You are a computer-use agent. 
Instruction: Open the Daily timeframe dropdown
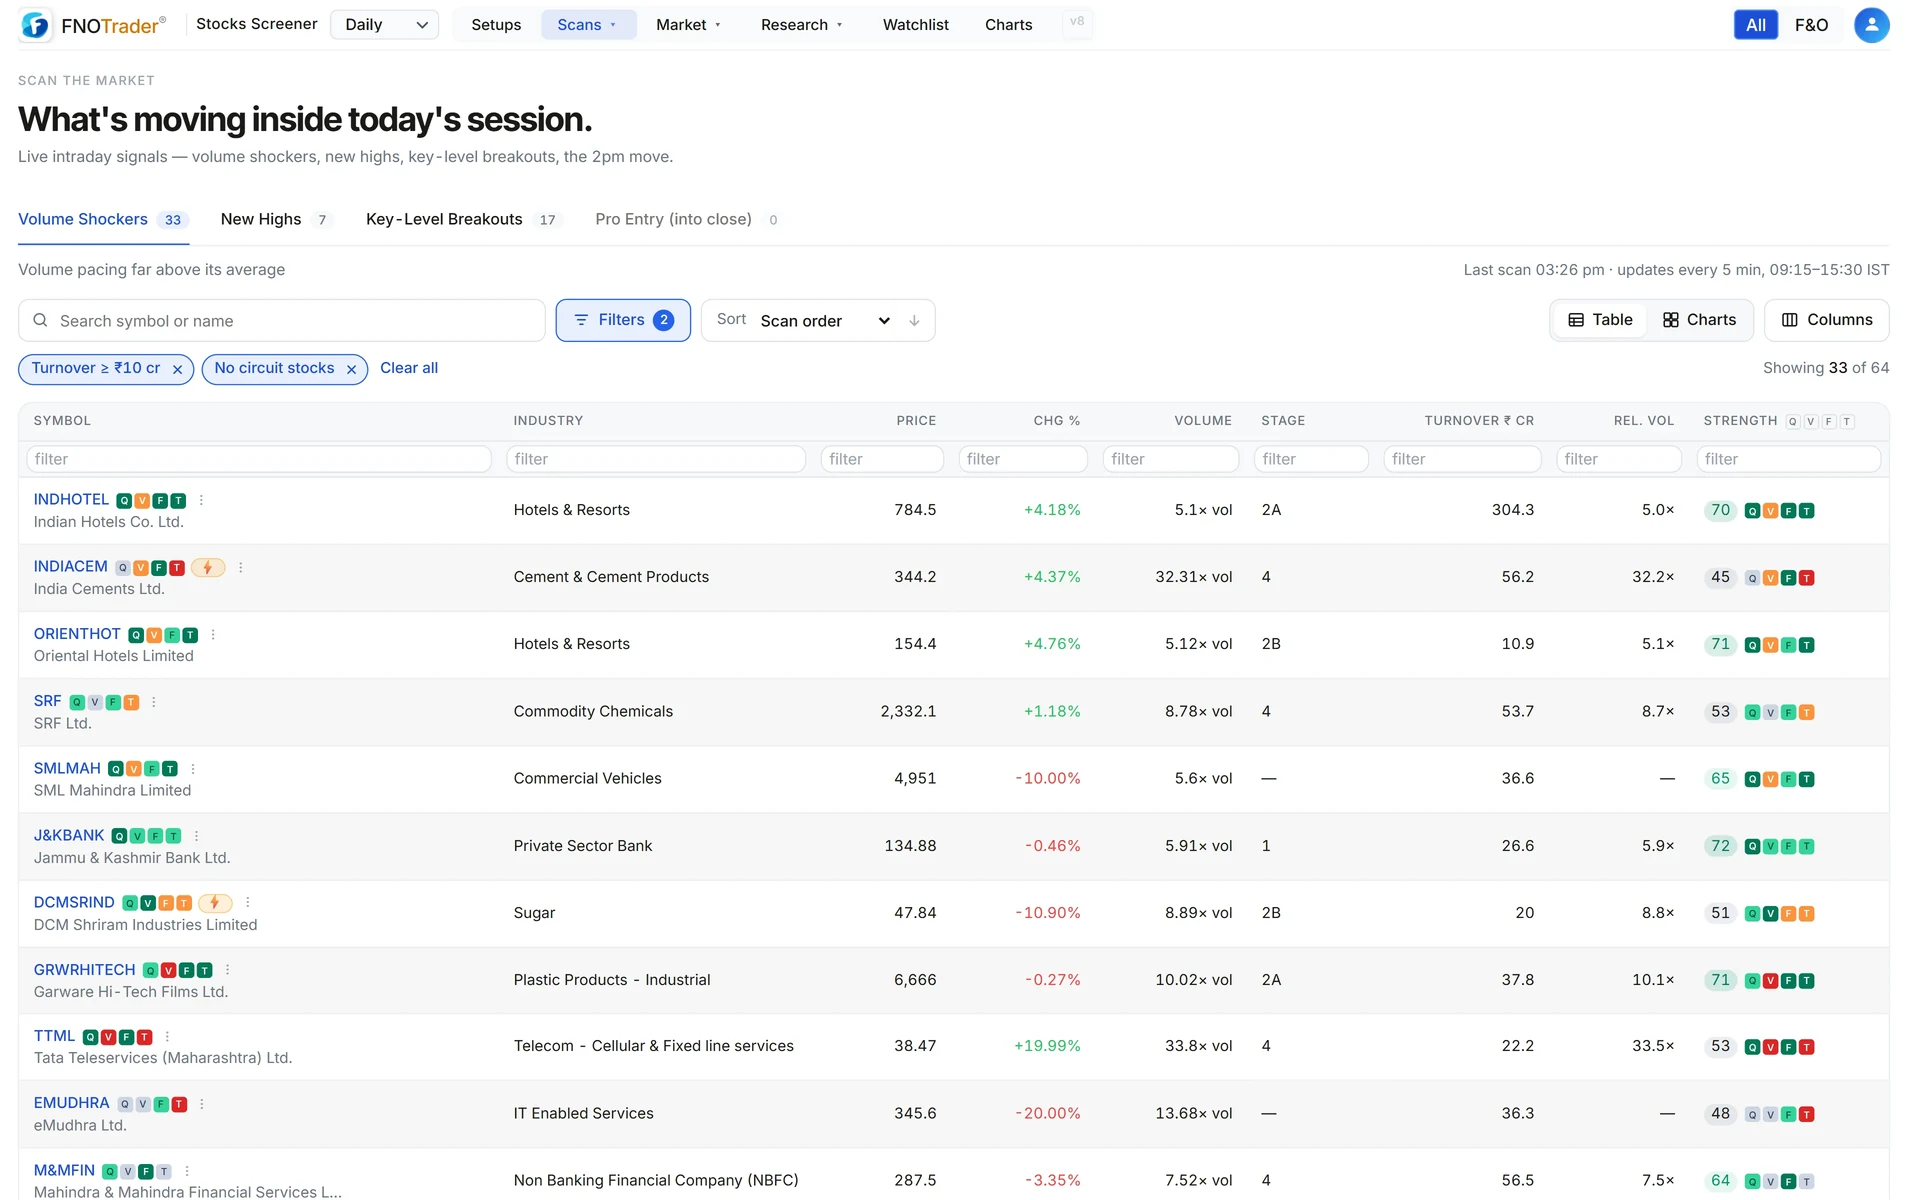pos(385,25)
